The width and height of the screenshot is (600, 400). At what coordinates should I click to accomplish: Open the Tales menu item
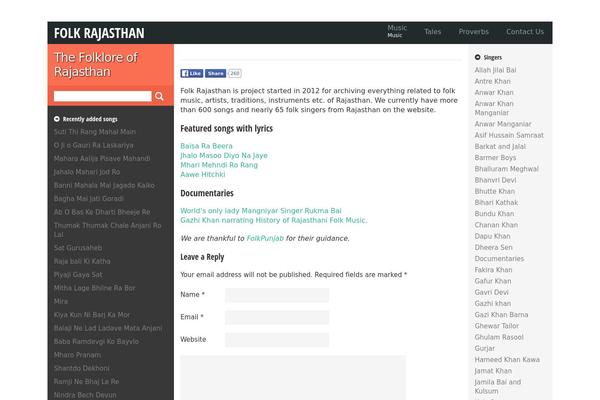[432, 32]
